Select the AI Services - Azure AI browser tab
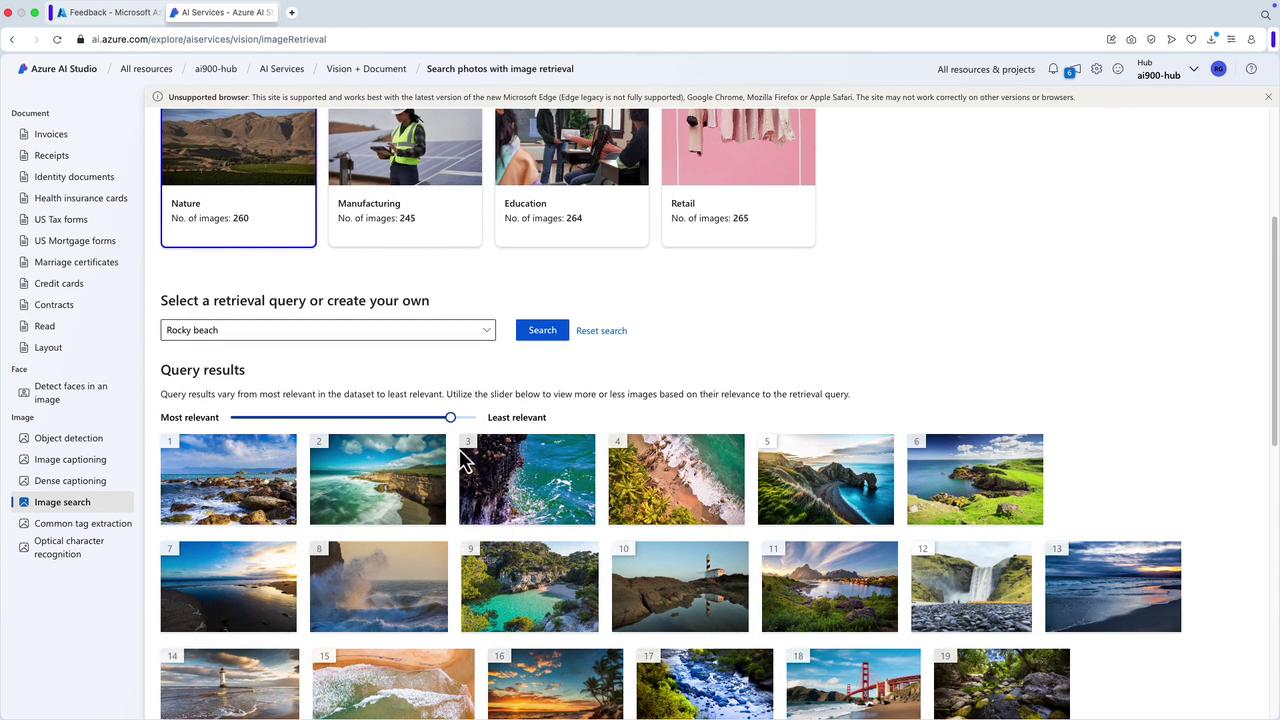Screen dimensions: 1280x720 222,13
